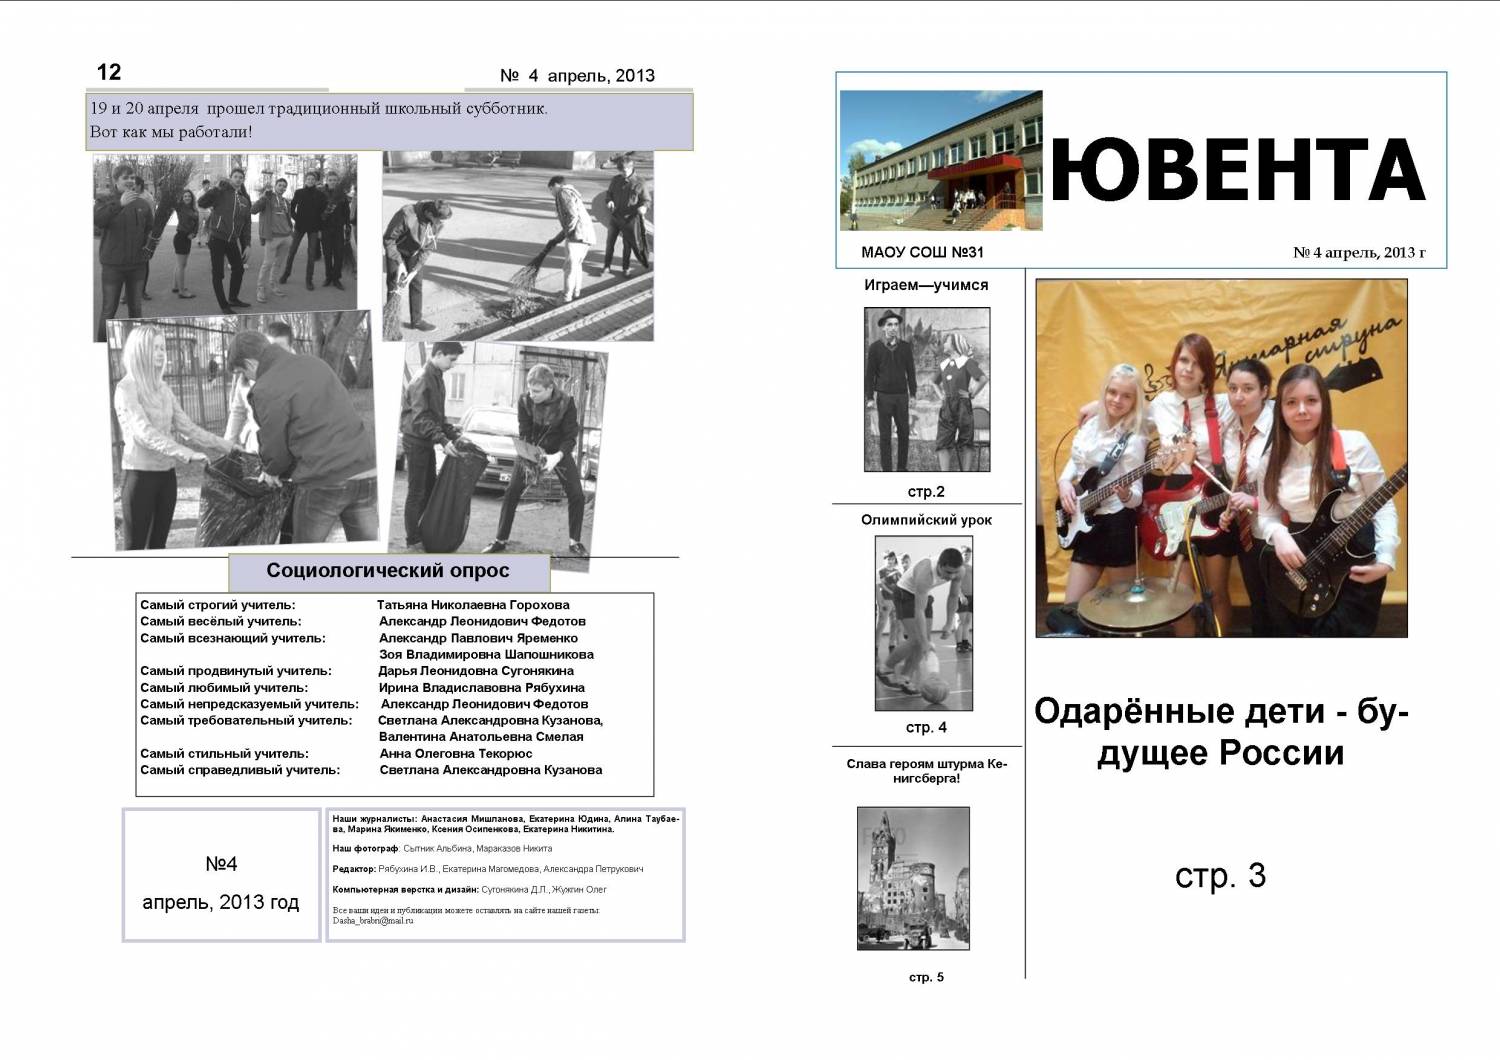Click the 'МАОУ СОШ №31' label
Image resolution: width=1500 pixels, height=1060 pixels.
point(922,252)
